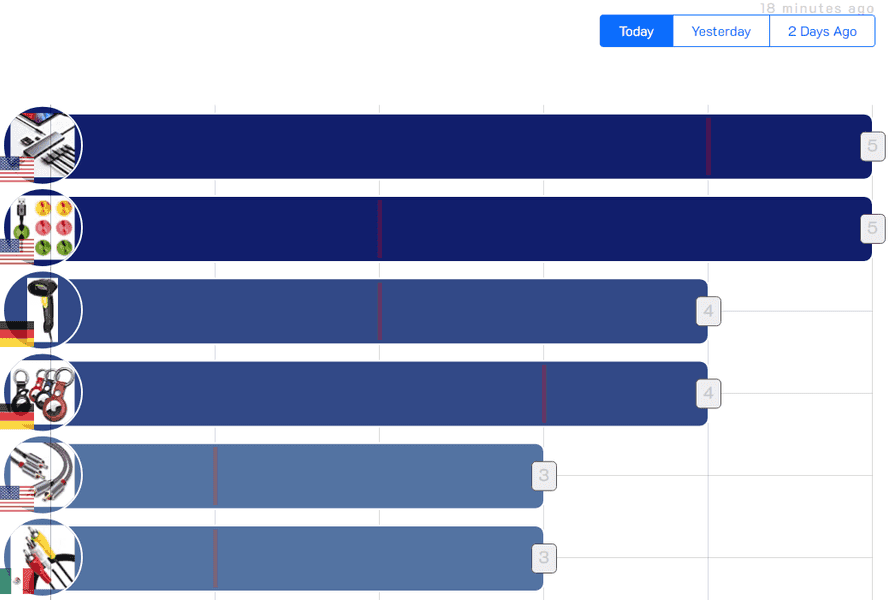Image resolution: width=894 pixels, height=600 pixels.
Task: Click the 4 badge on the barcode scanner bar
Action: click(708, 312)
